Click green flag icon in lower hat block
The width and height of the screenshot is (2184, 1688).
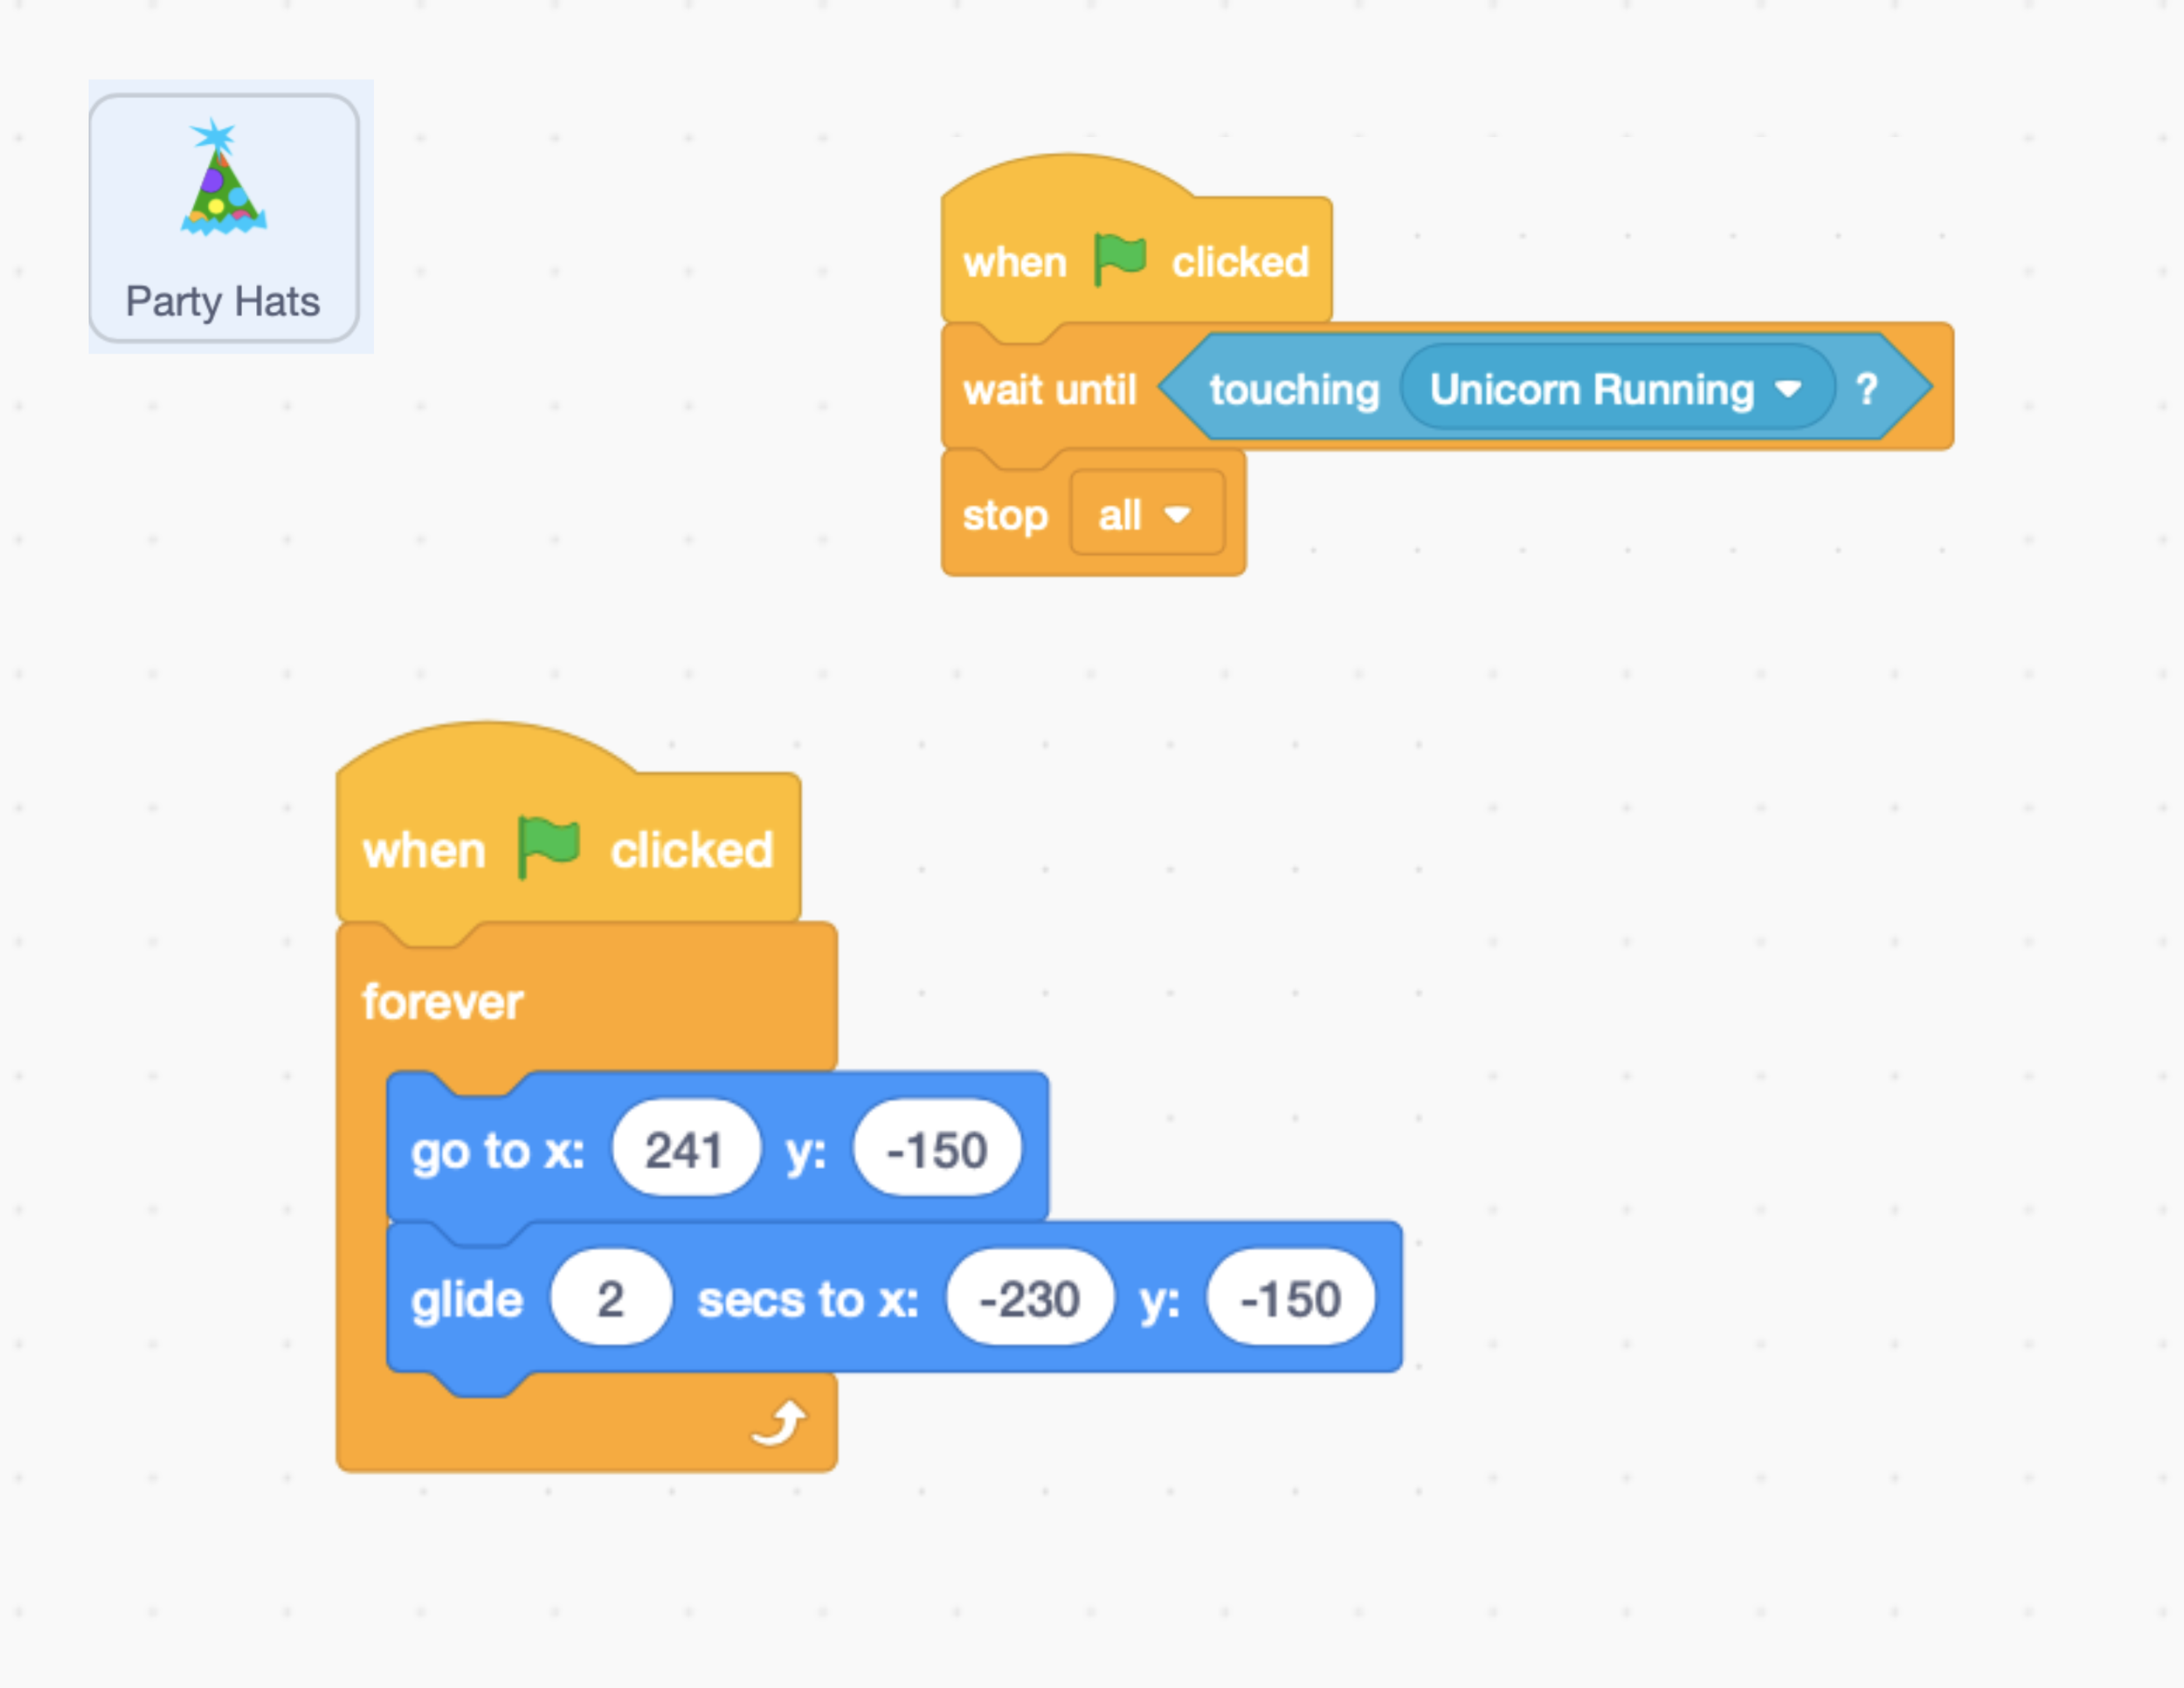point(548,847)
